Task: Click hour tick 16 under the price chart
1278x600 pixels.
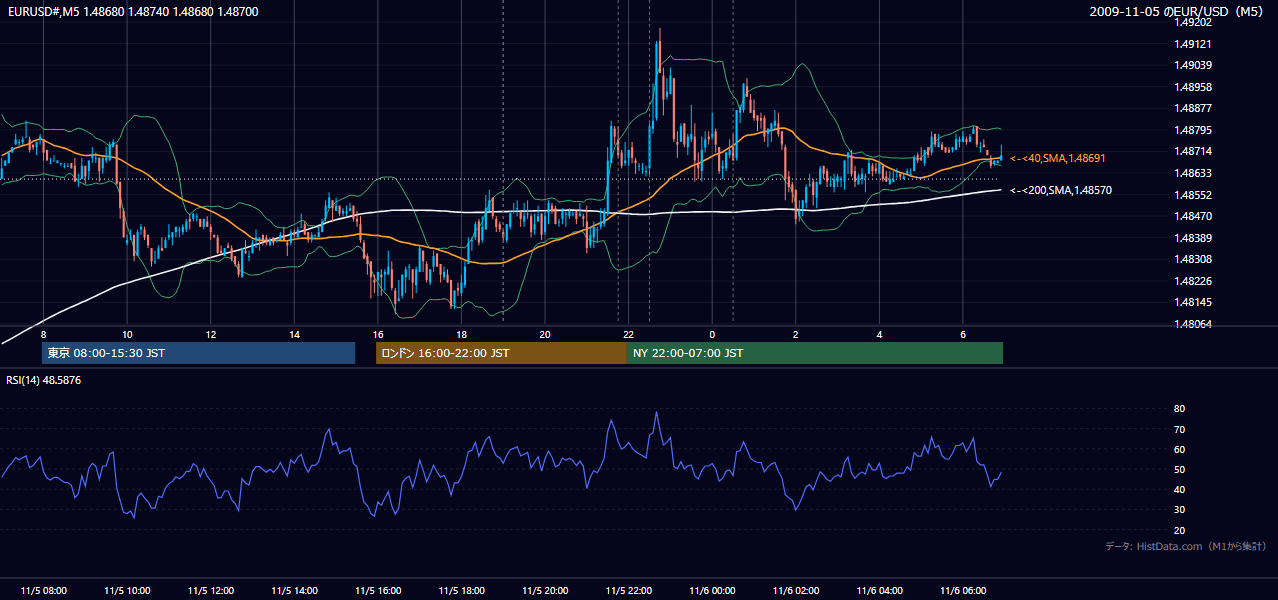Action: pos(378,334)
